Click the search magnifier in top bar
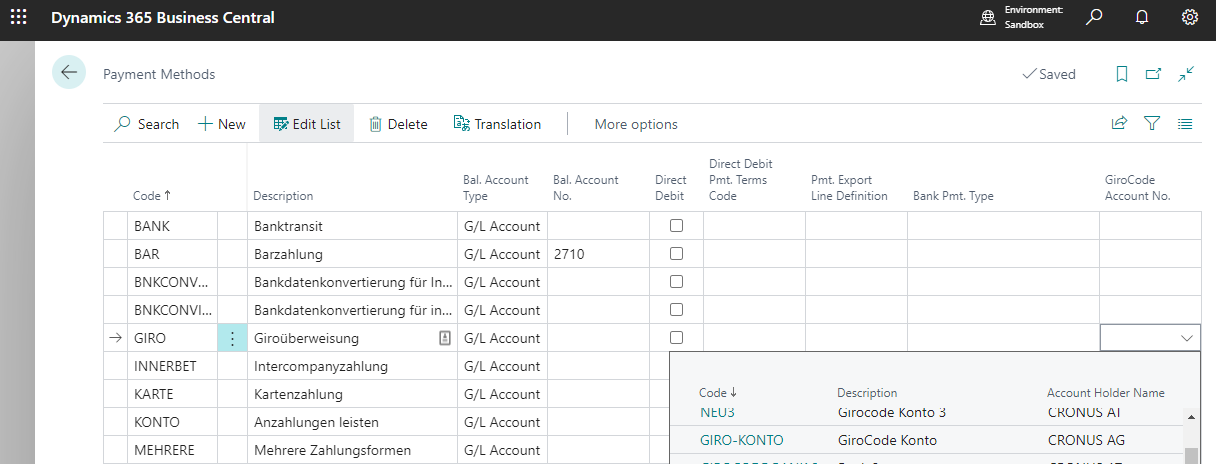 point(1095,17)
